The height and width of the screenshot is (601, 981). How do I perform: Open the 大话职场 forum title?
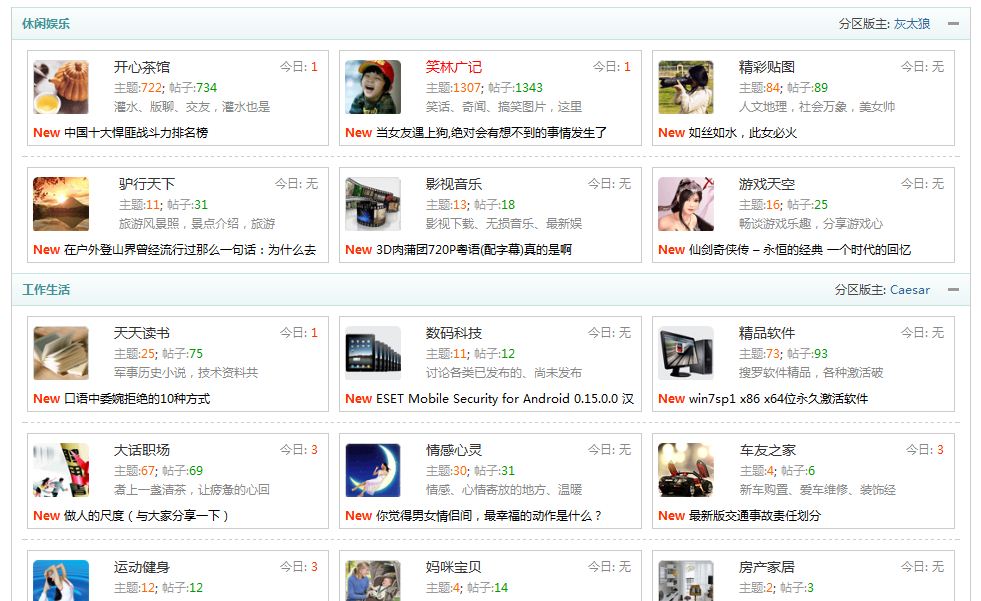[x=142, y=450]
